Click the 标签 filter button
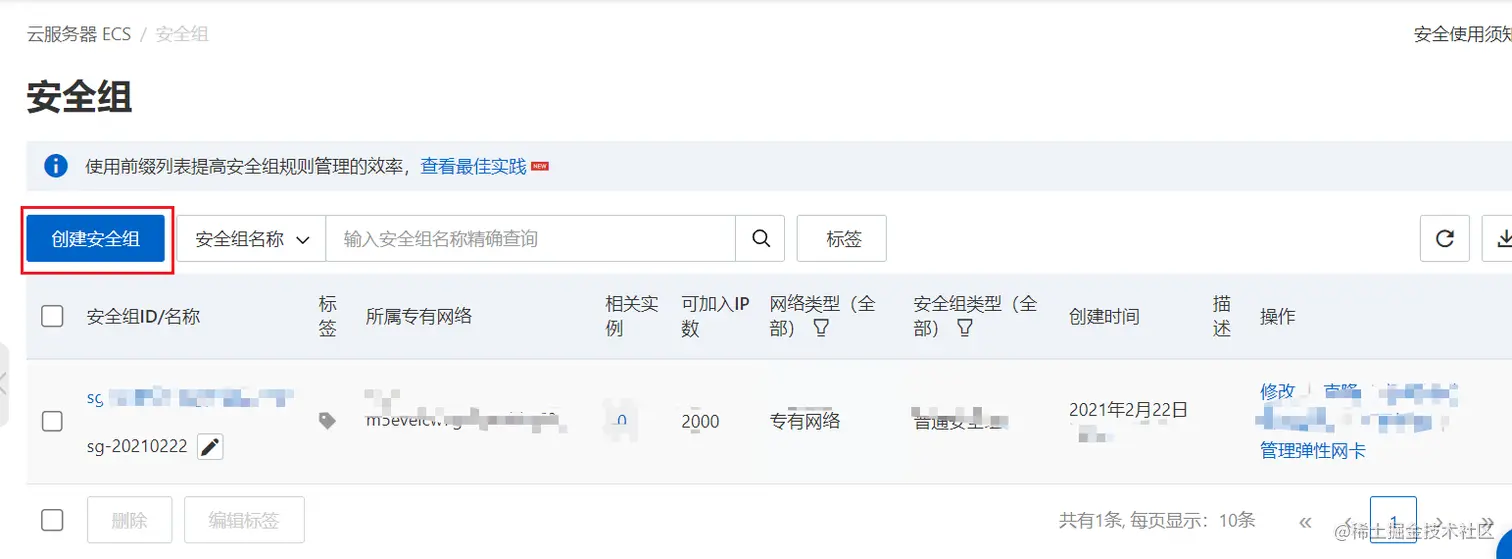 tap(842, 239)
